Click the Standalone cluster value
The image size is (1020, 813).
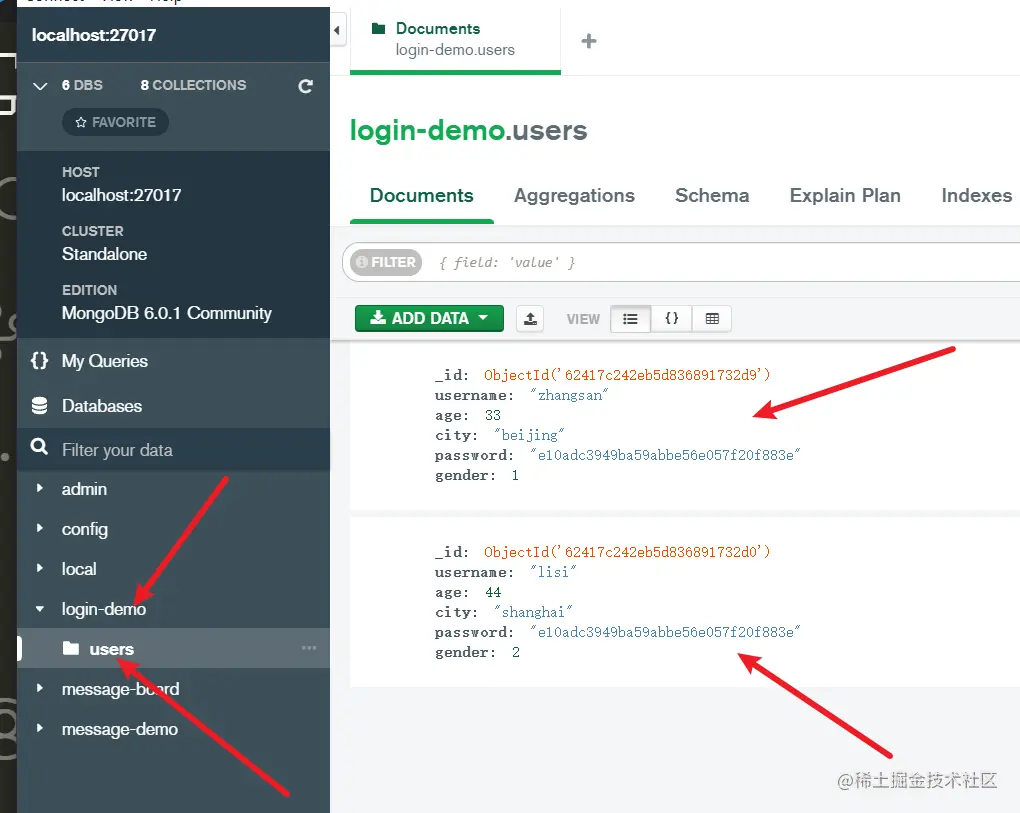[104, 254]
